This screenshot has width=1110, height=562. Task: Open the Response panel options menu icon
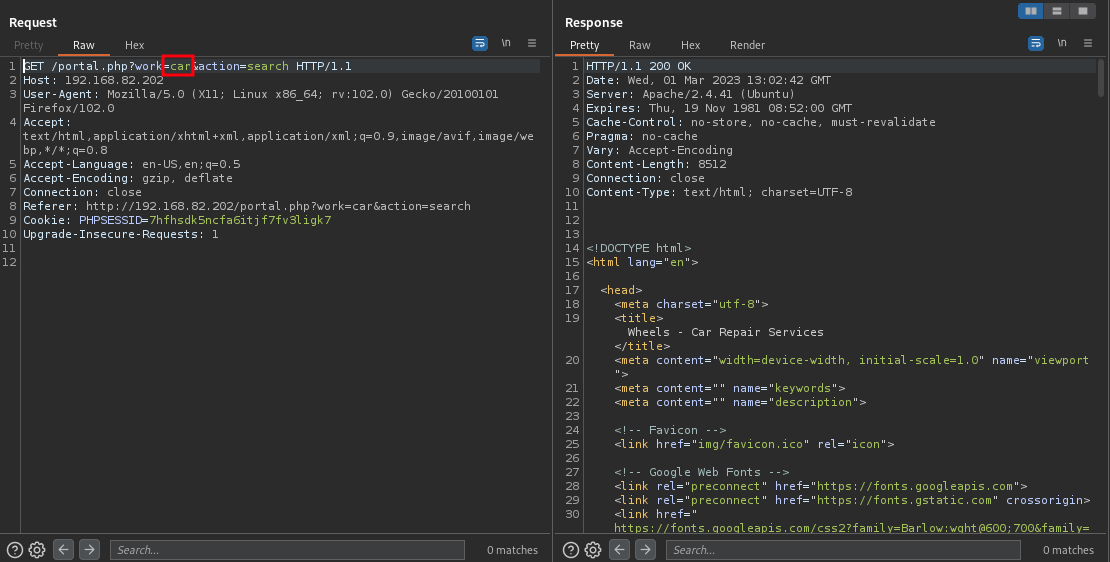1087,43
